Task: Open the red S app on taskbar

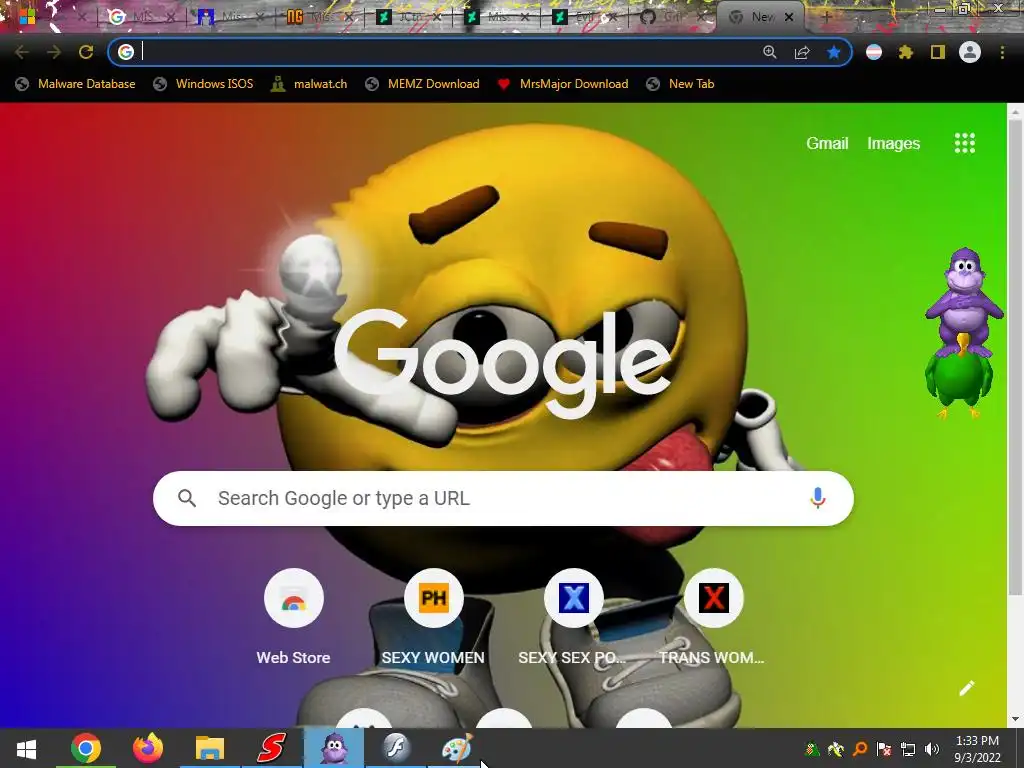Action: point(272,748)
